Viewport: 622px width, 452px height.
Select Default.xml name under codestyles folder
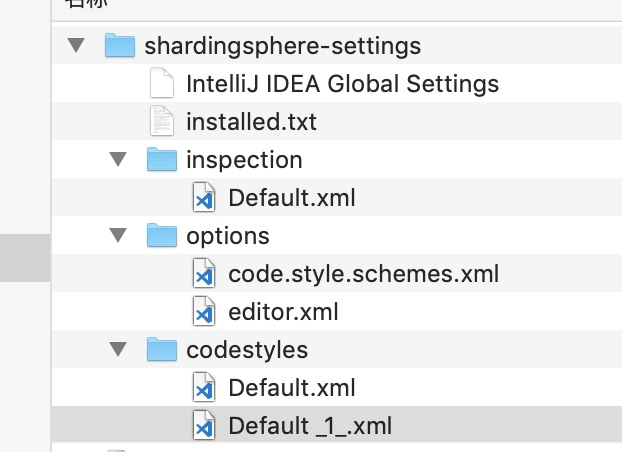(292, 388)
